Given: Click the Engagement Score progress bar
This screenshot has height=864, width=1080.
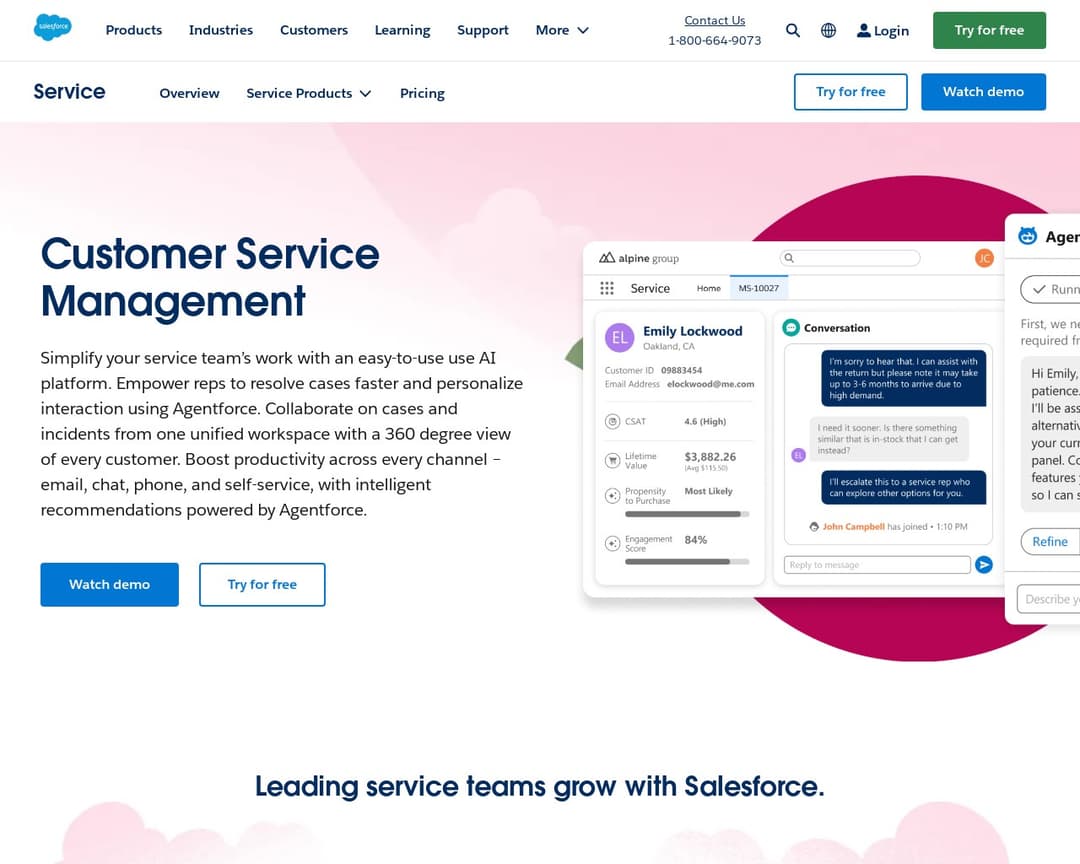Looking at the screenshot, I should point(687,562).
